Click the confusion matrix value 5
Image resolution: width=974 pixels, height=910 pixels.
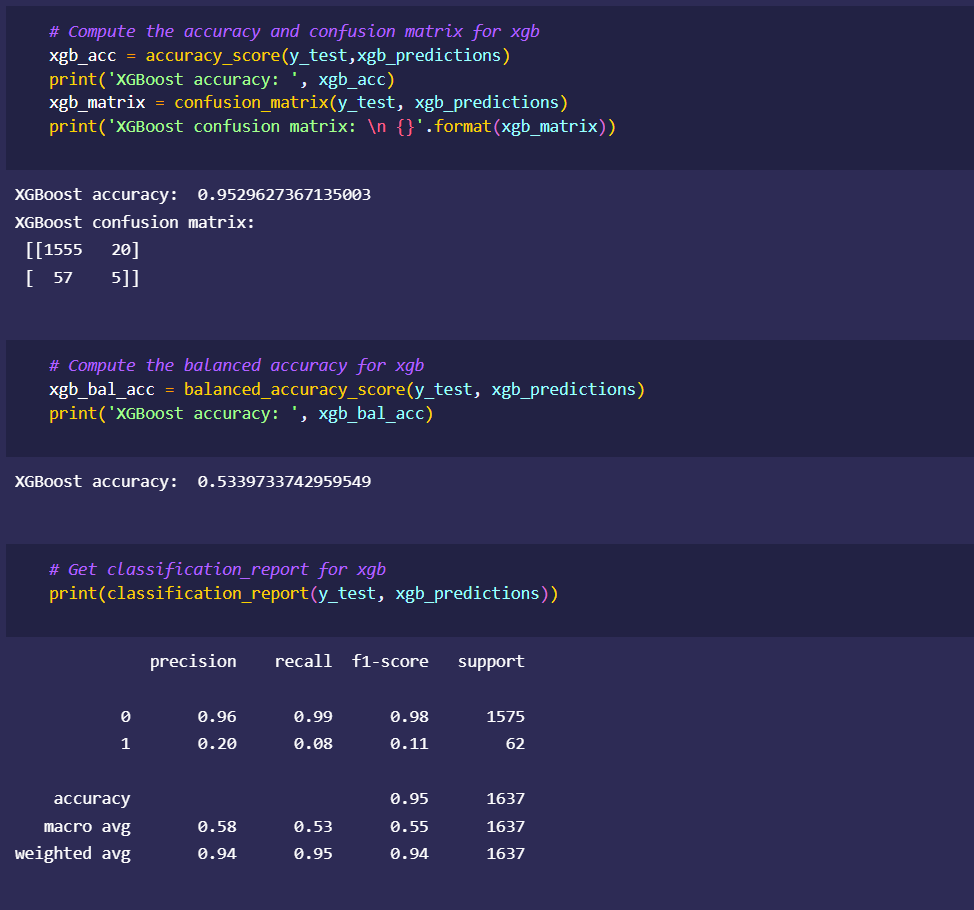(116, 278)
